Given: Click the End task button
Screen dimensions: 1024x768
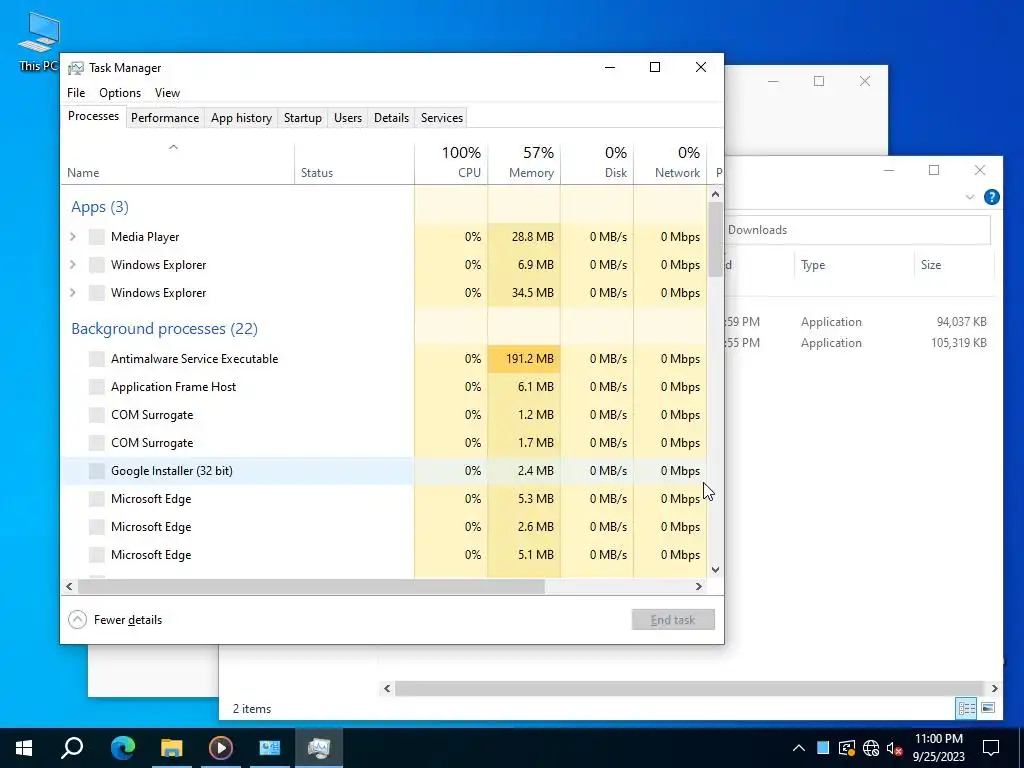Looking at the screenshot, I should (x=673, y=620).
